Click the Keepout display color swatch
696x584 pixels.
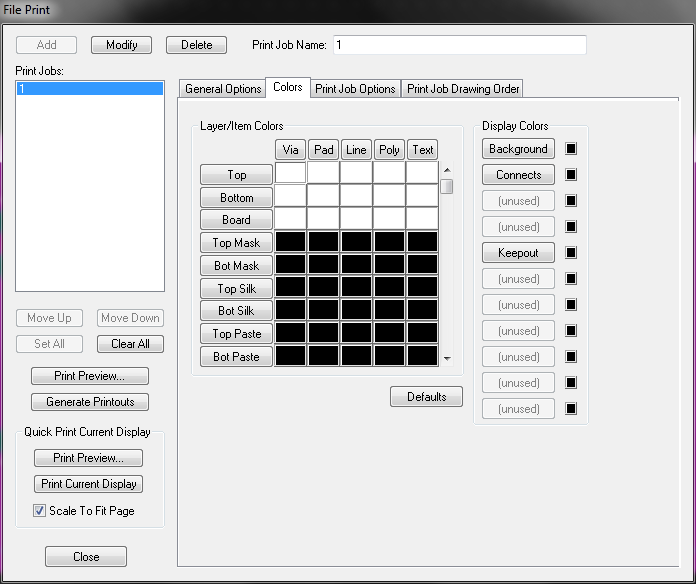coord(572,253)
